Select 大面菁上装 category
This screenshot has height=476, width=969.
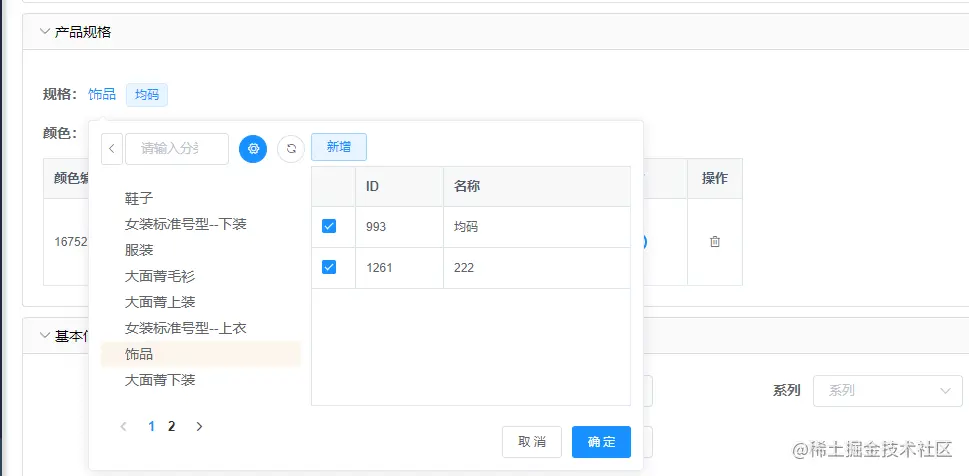[x=200, y=302]
